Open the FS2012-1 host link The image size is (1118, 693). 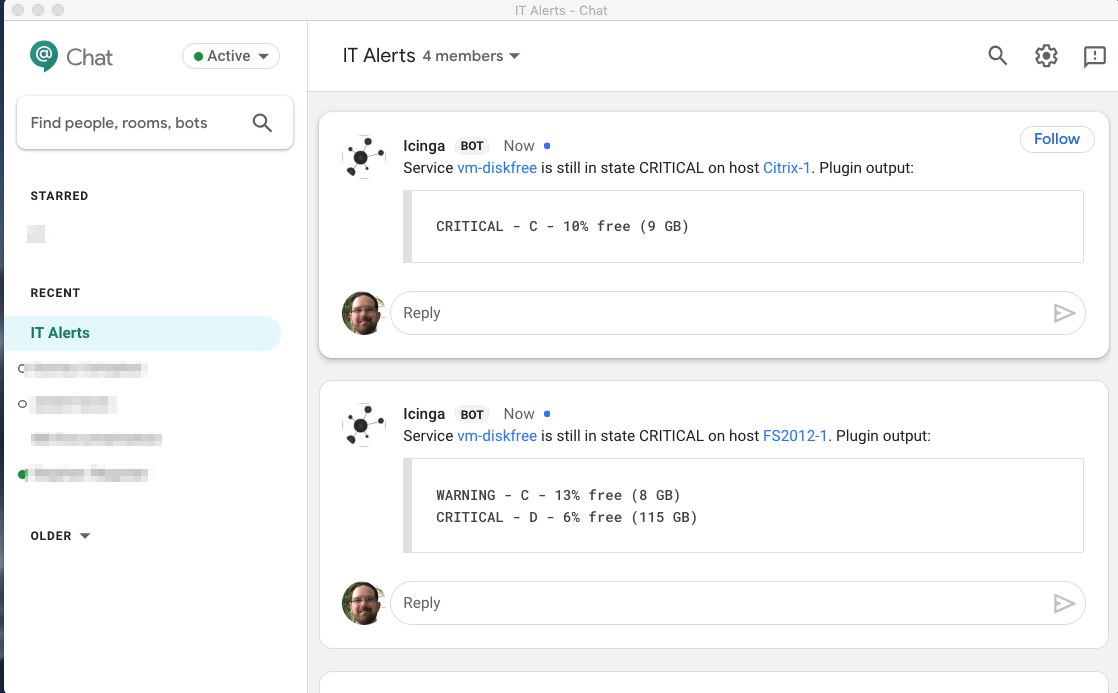tap(795, 436)
